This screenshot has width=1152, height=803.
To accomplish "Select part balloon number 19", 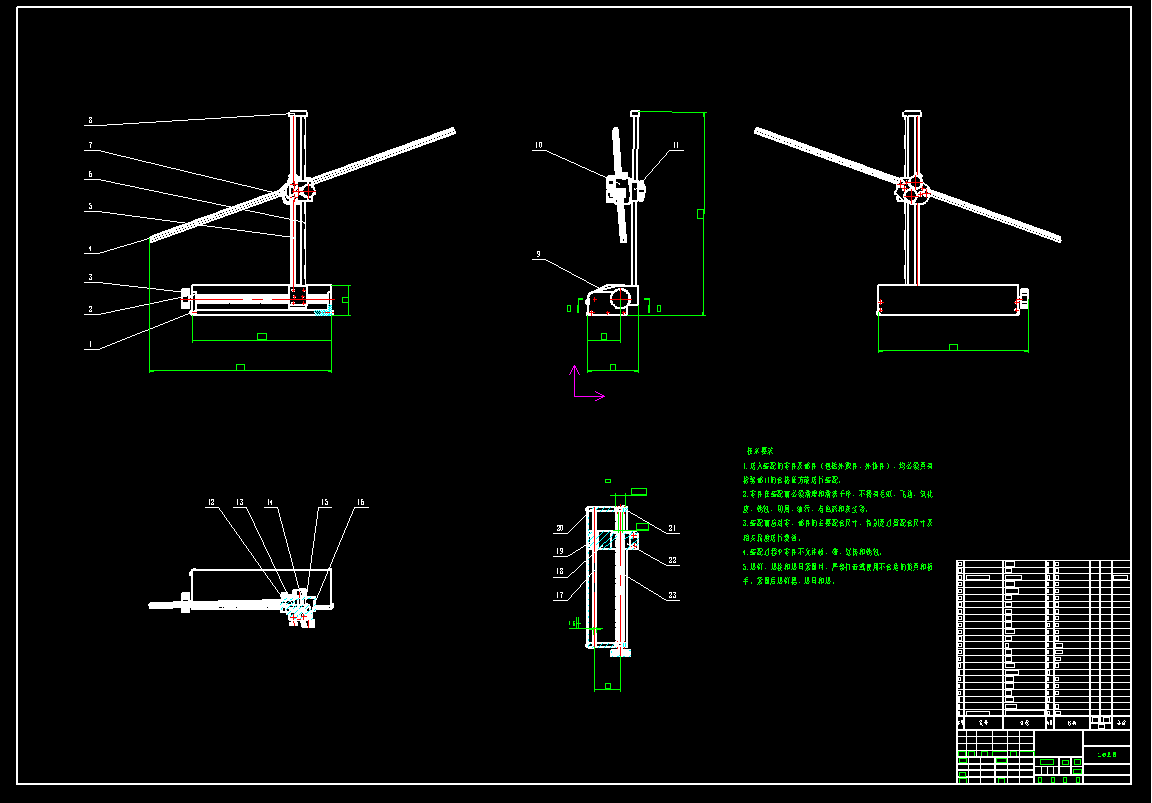I will [x=560, y=551].
